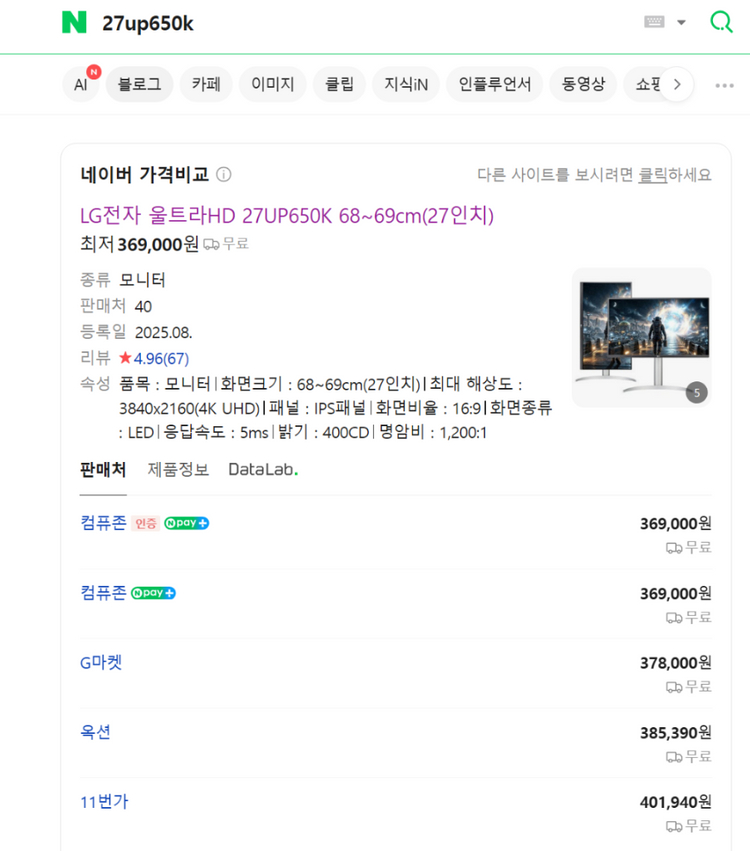This screenshot has height=851, width=750.
Task: Select the 판매처 tab
Action: (103, 469)
